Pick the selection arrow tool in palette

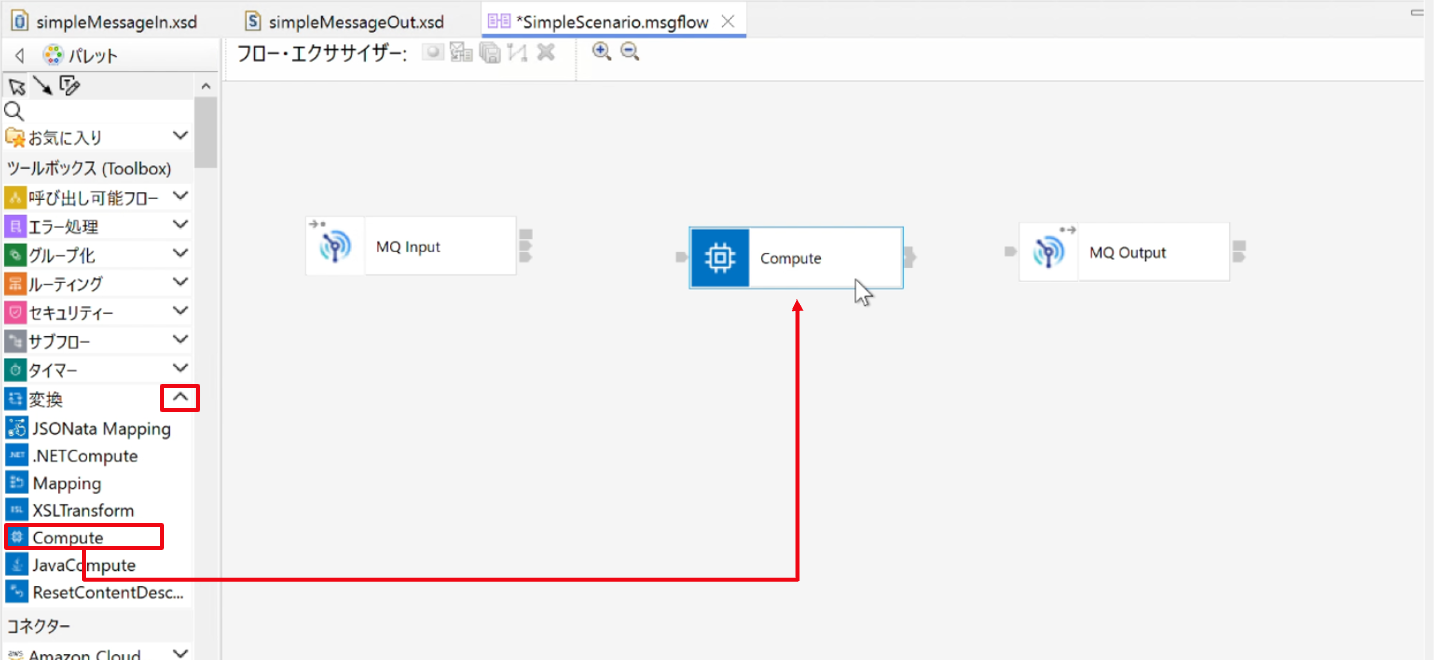(x=16, y=86)
